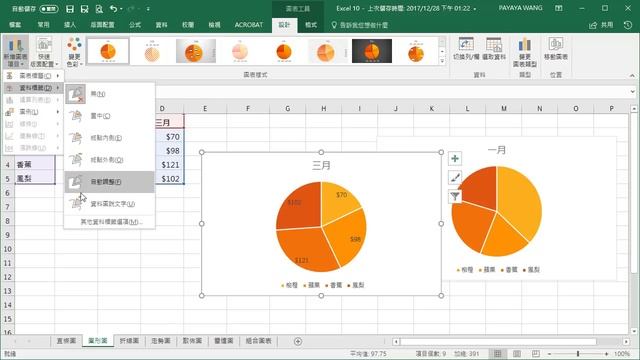Click the version history clock icon
Viewport: 640px width, 360px height.
pyautogui.click(x=628, y=25)
